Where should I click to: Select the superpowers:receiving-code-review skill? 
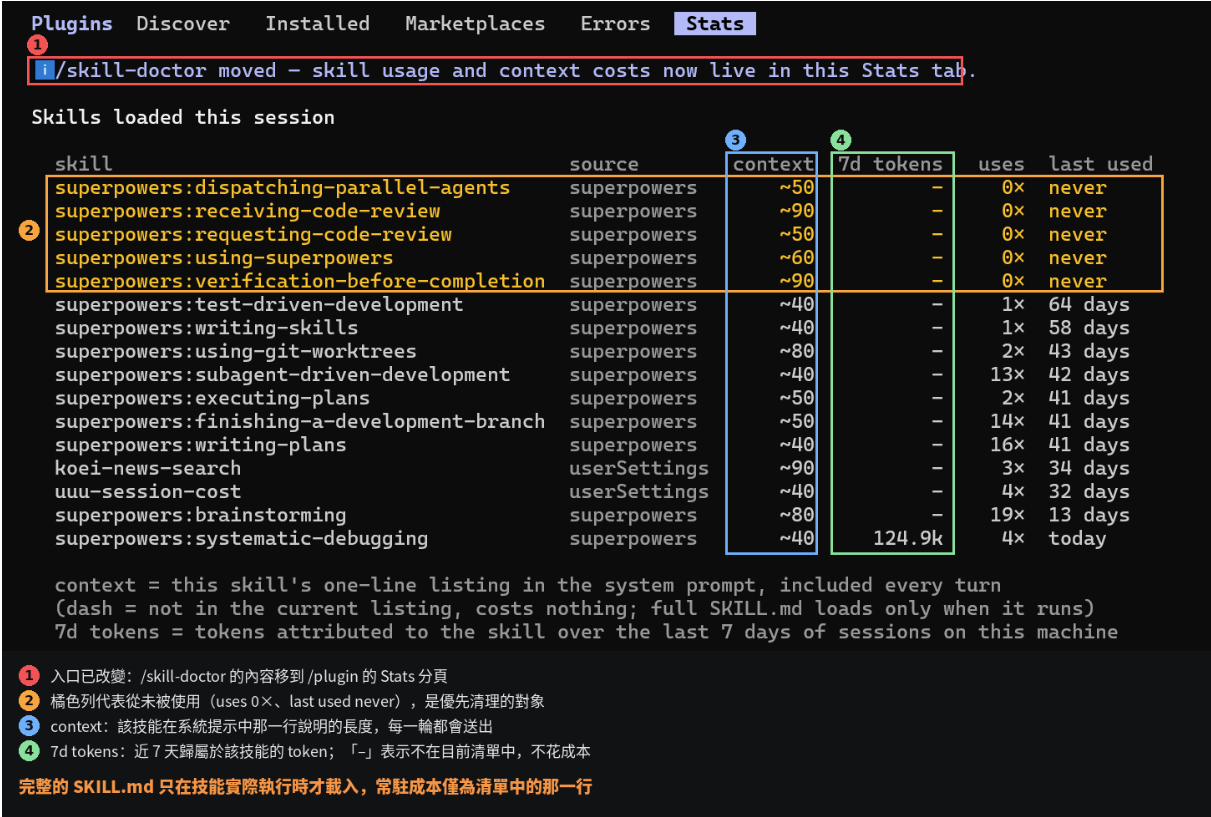click(247, 211)
